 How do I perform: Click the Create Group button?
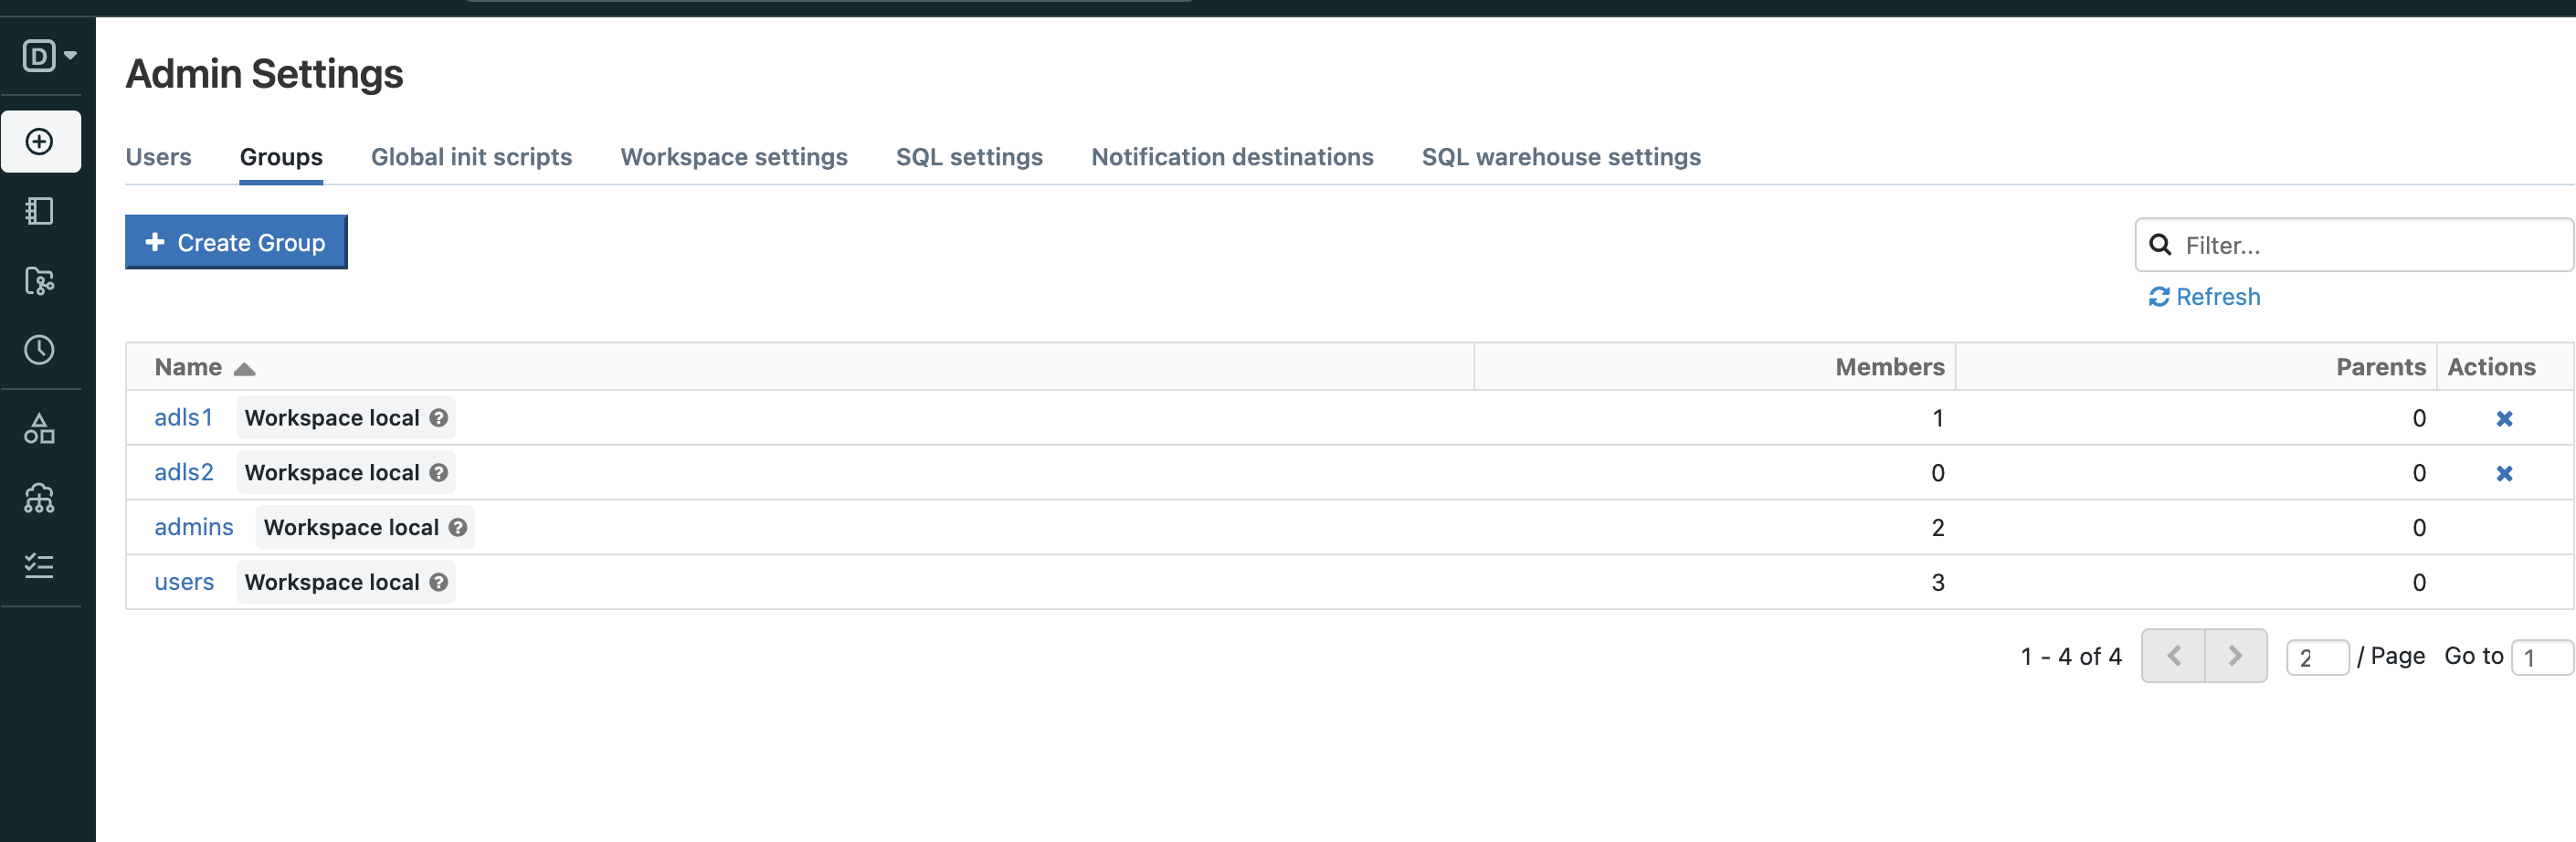point(236,243)
